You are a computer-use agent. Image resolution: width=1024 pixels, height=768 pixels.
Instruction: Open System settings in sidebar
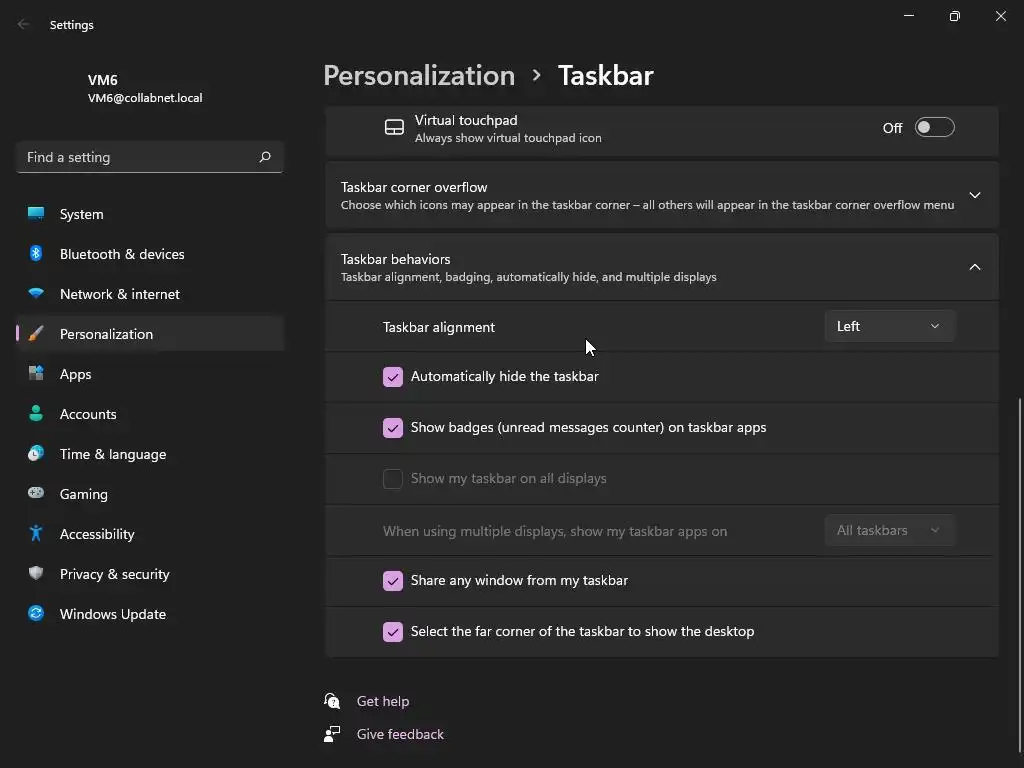(81, 214)
